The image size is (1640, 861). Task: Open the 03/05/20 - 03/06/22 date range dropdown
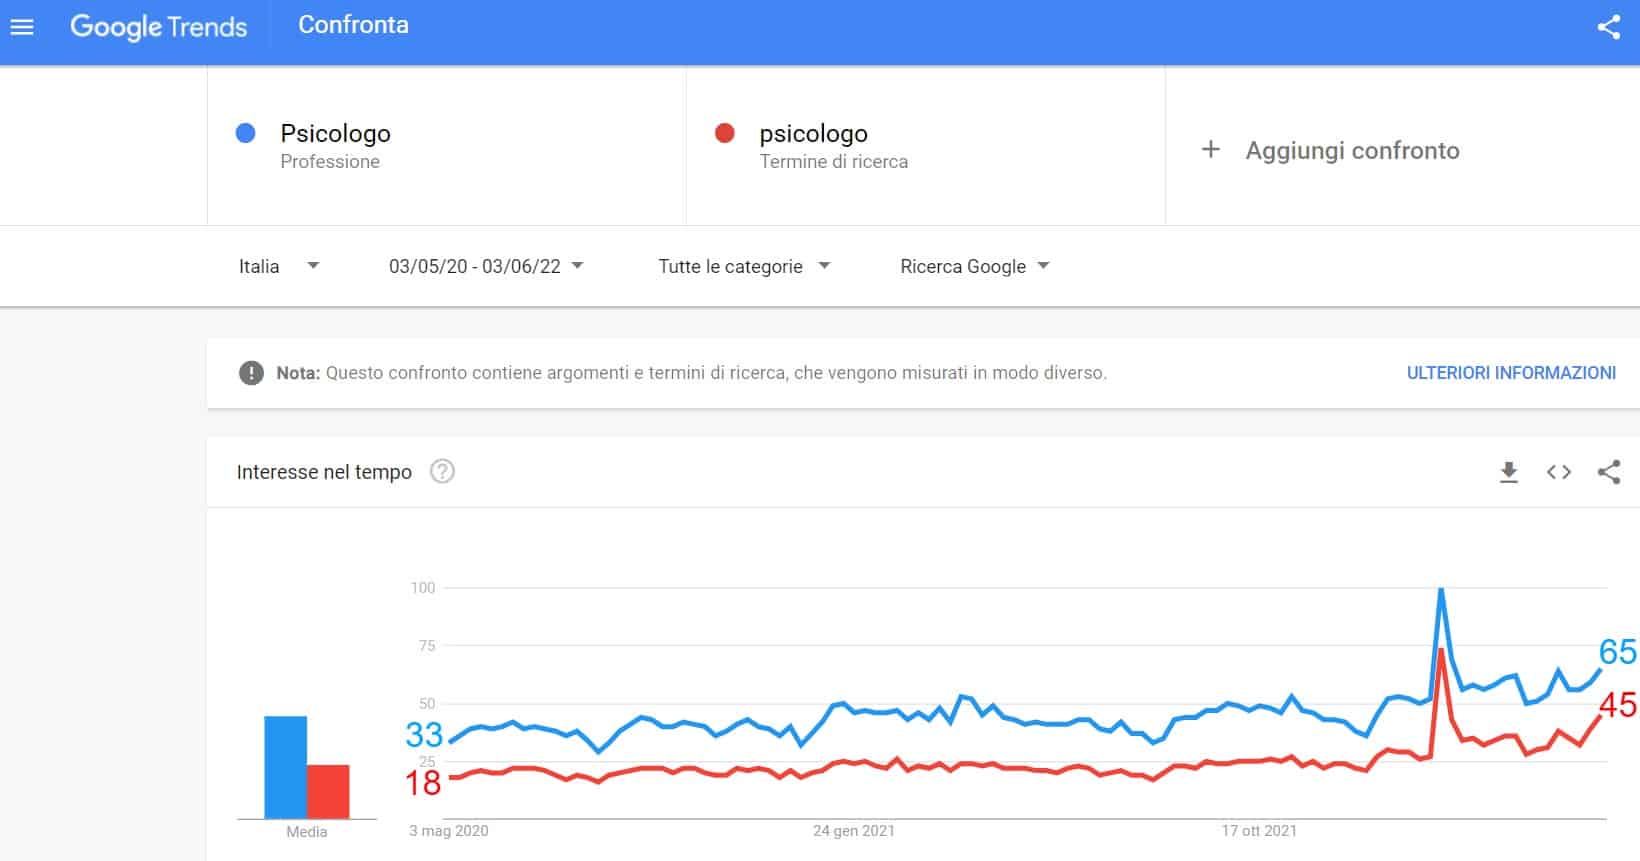(x=486, y=266)
